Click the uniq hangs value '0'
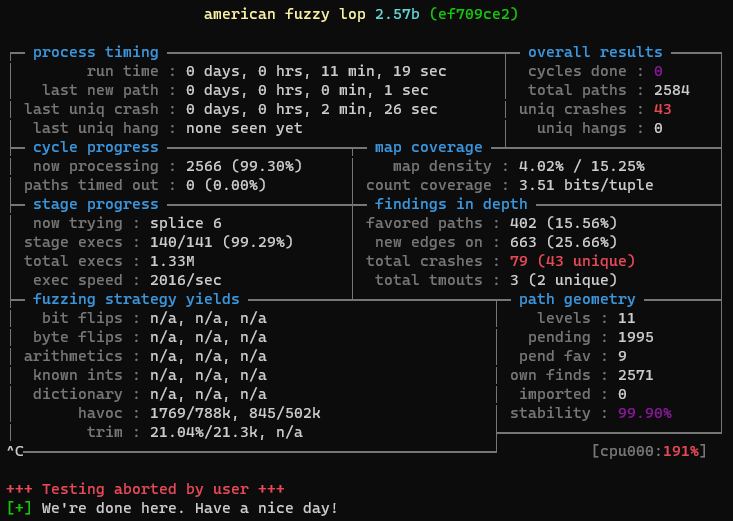 [x=658, y=129]
